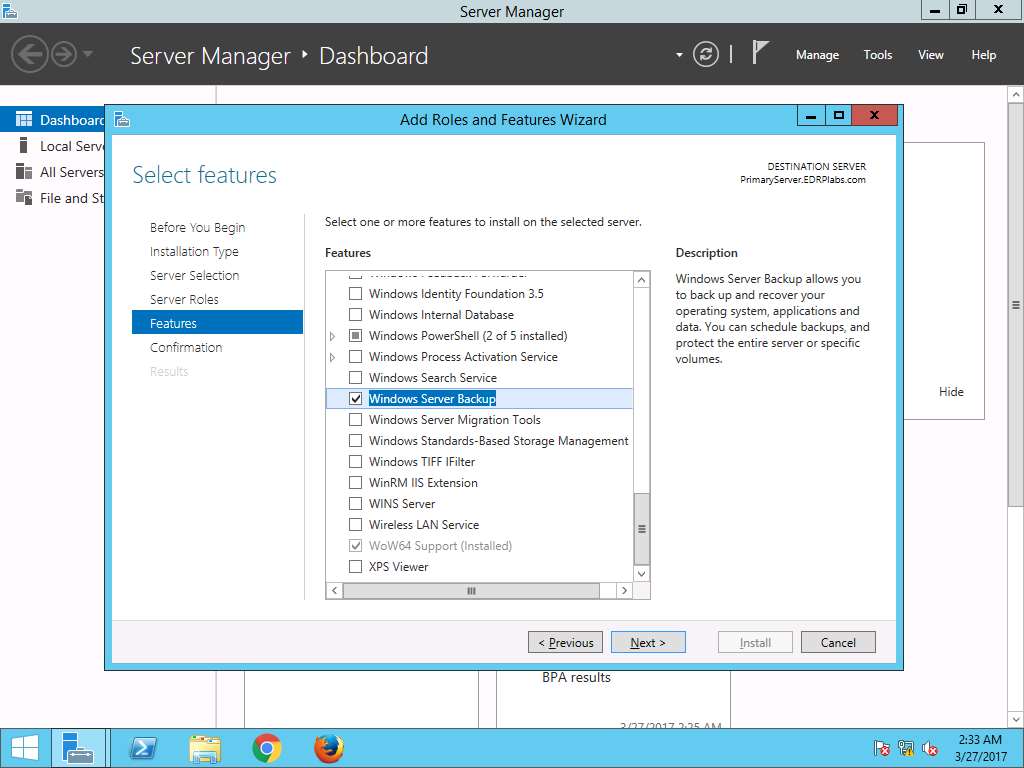This screenshot has width=1024, height=768.
Task: Go to Server Selection step
Action: pyautogui.click(x=195, y=276)
